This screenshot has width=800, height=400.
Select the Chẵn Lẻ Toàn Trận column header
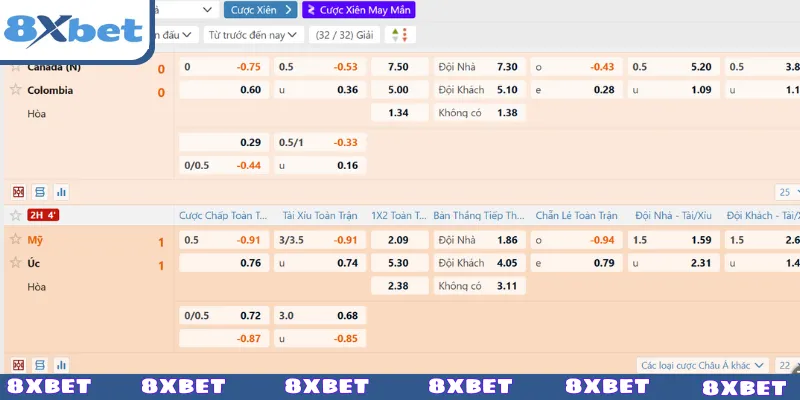[x=576, y=215]
